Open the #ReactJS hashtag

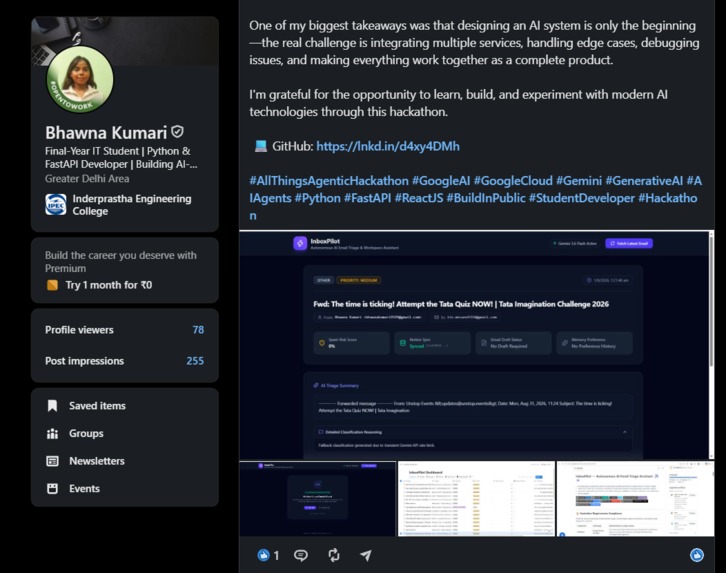tap(419, 198)
